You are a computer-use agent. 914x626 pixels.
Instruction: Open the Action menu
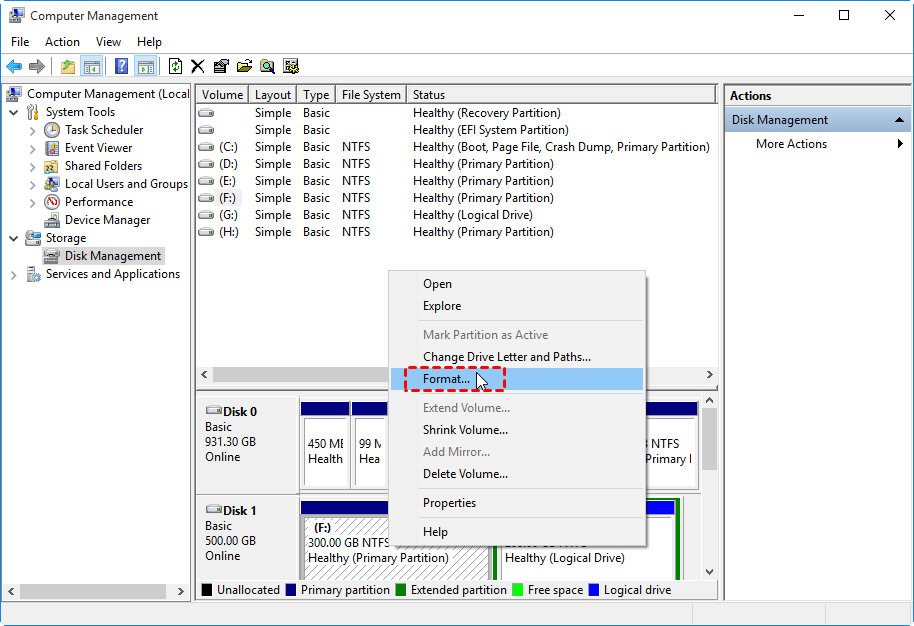click(62, 42)
